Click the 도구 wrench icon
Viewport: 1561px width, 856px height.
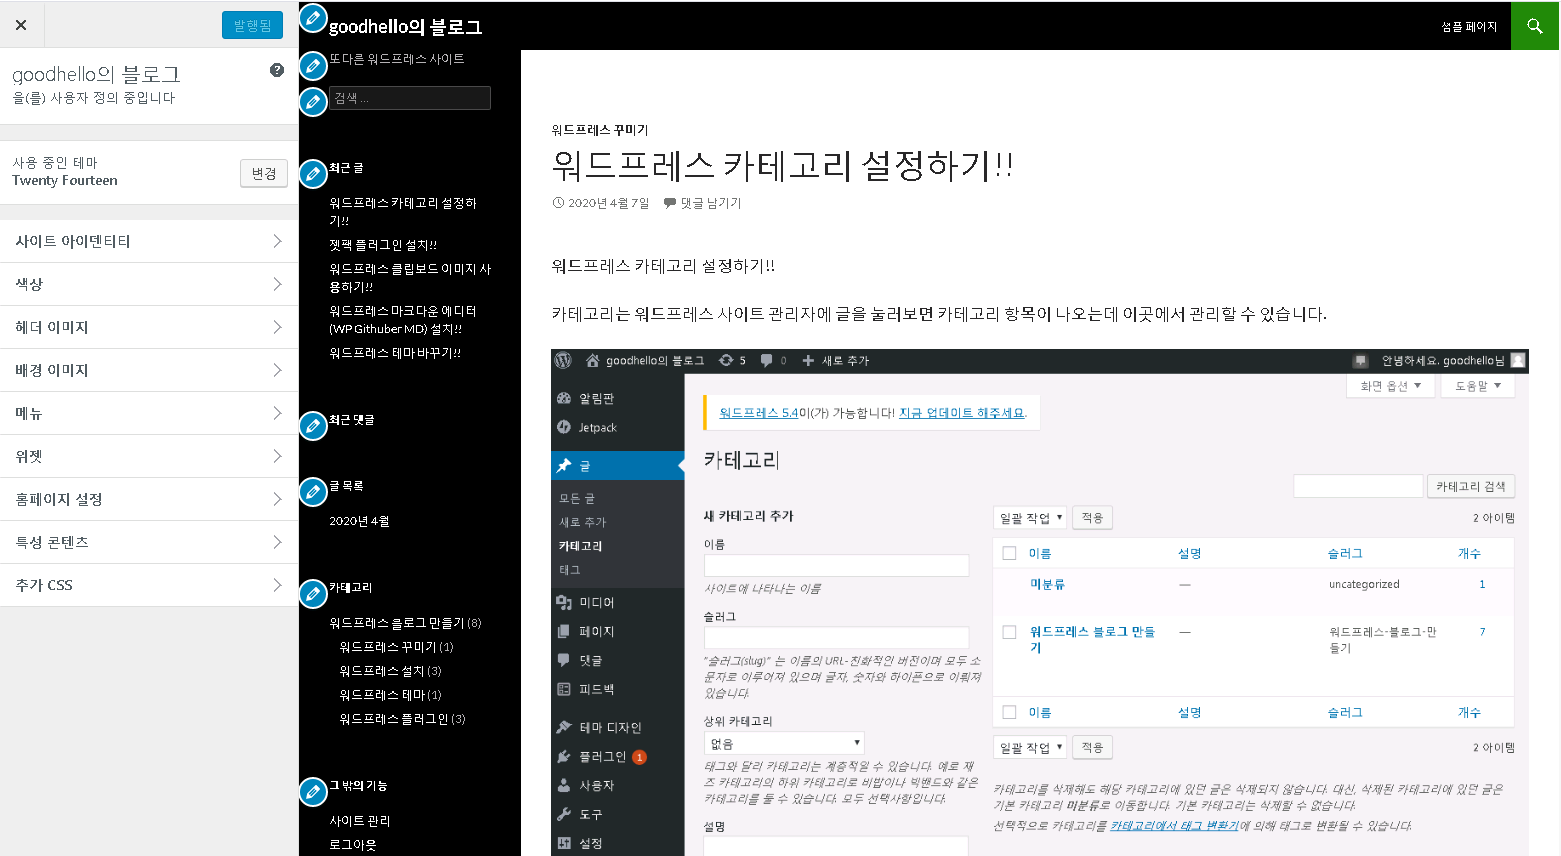pyautogui.click(x=564, y=814)
